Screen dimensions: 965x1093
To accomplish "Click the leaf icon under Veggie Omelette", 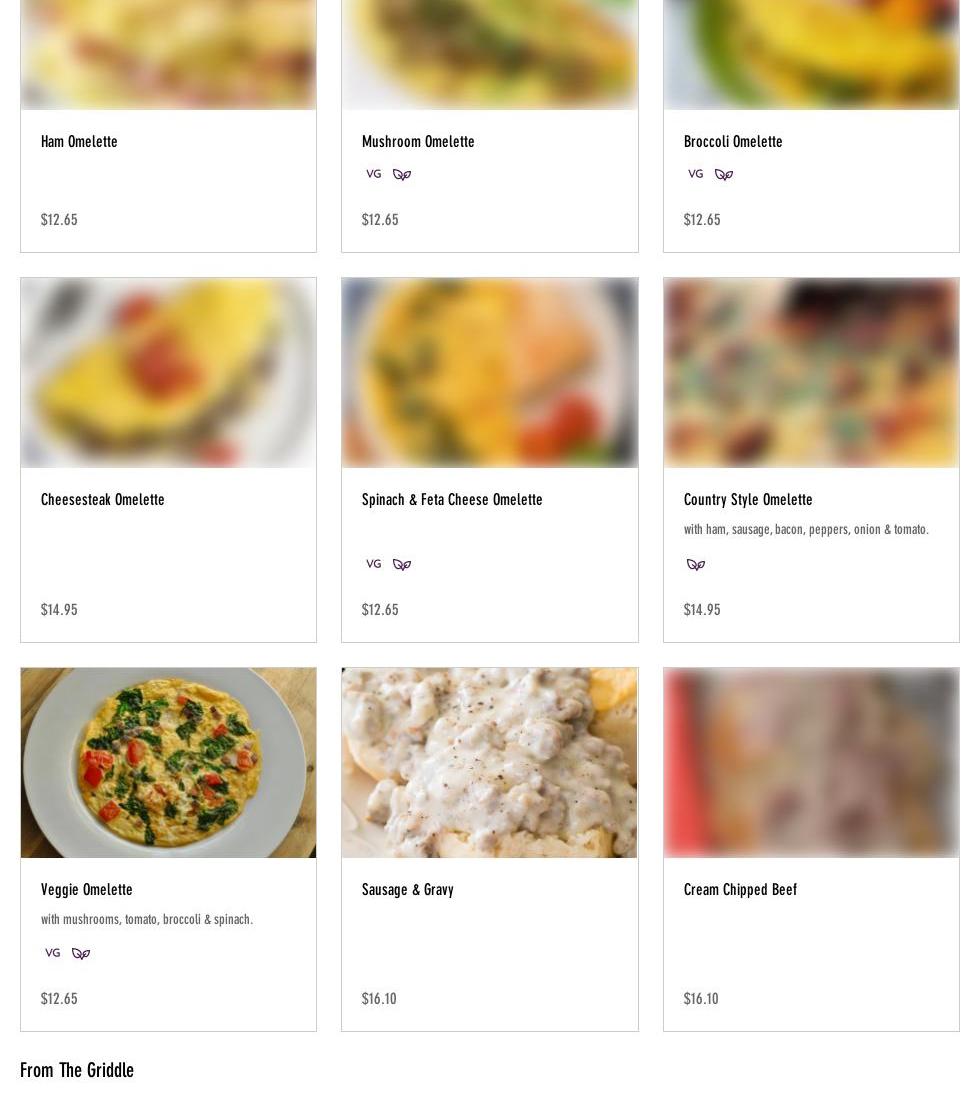I will click(81, 954).
